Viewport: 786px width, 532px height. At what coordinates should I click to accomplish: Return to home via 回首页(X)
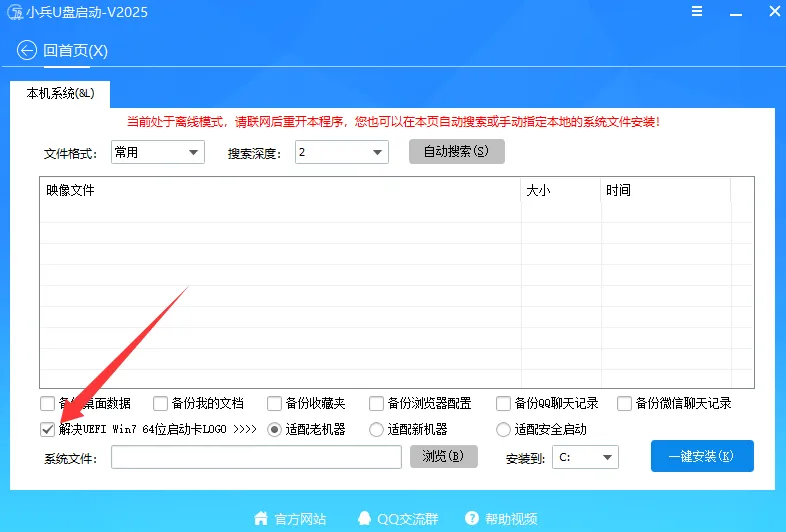75,51
